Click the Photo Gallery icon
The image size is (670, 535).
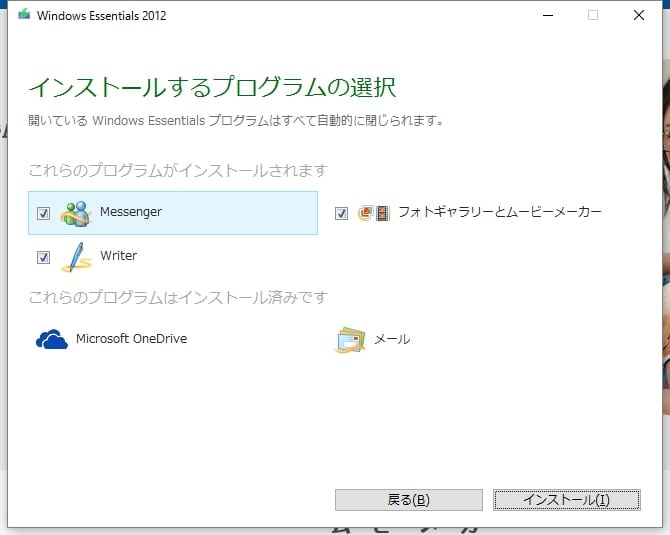pyautogui.click(x=365, y=213)
